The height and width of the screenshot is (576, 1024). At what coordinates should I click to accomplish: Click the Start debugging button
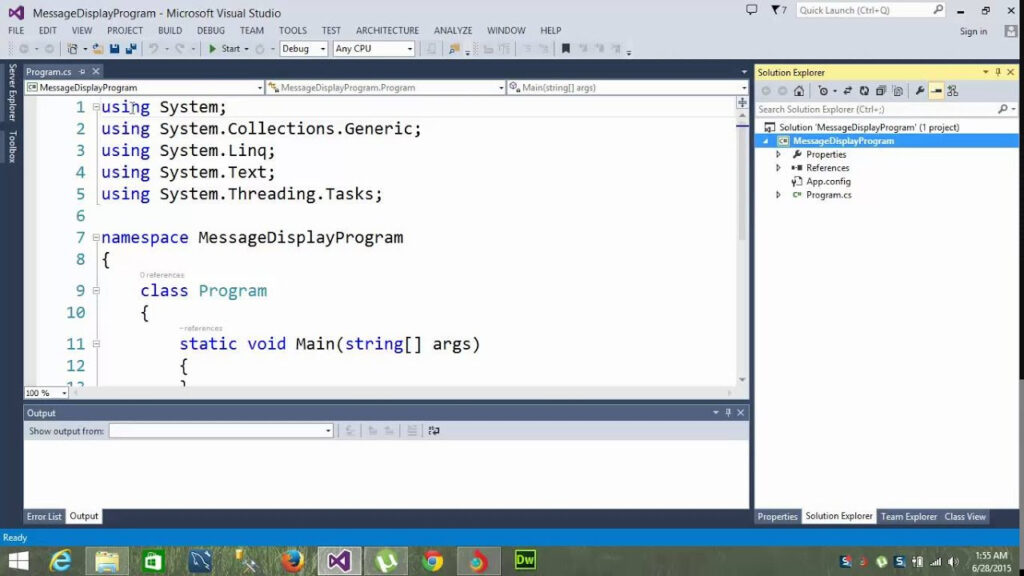tap(224, 49)
